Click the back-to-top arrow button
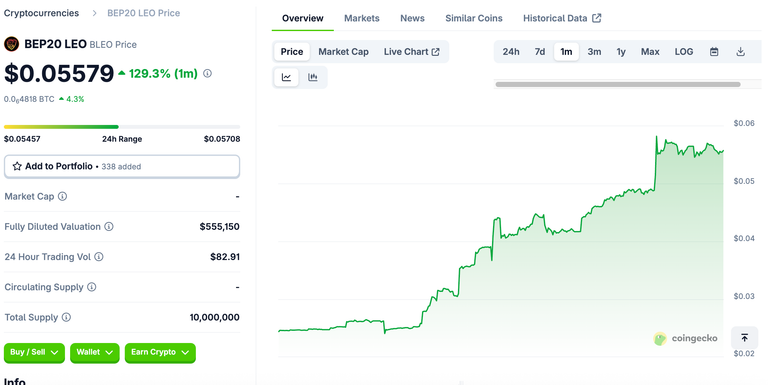This screenshot has width=768, height=385. point(744,337)
